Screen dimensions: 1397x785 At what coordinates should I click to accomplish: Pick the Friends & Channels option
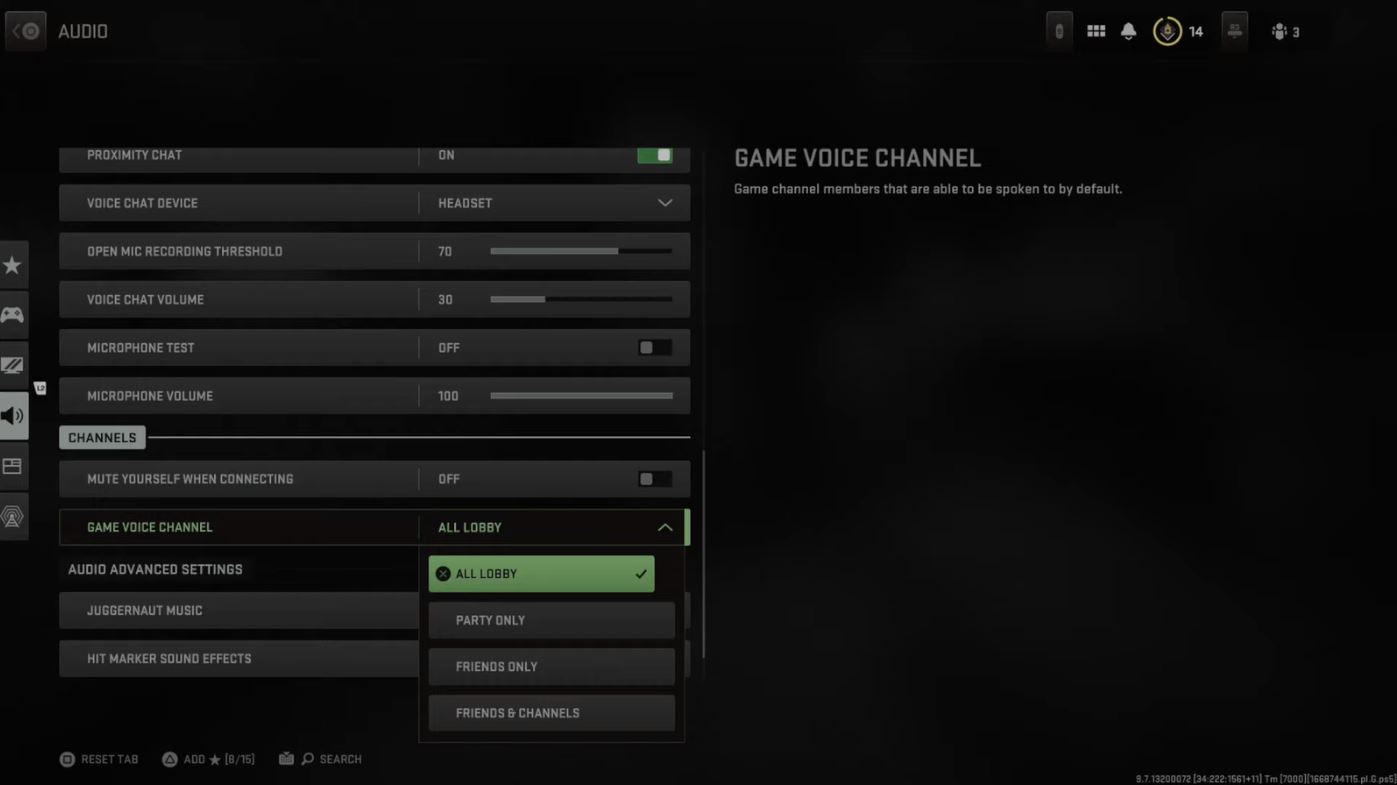point(551,713)
